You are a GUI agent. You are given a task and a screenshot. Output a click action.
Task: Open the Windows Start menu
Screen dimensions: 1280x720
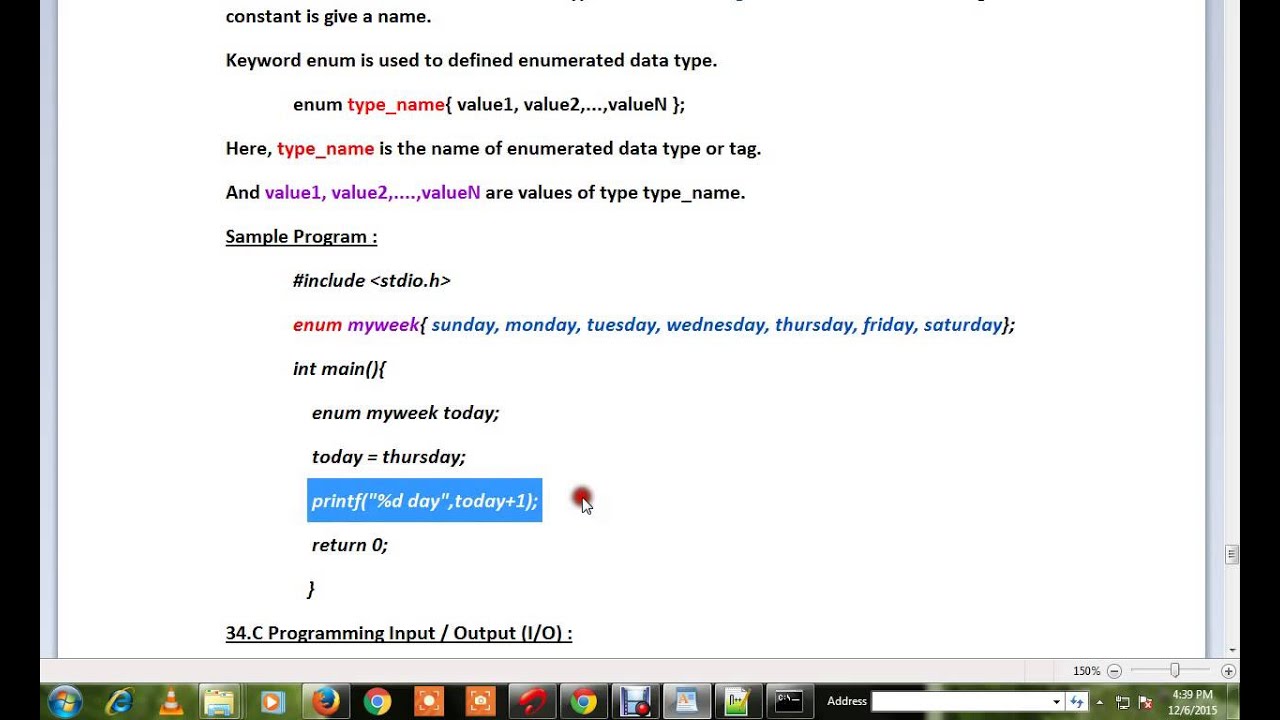[x=64, y=701]
